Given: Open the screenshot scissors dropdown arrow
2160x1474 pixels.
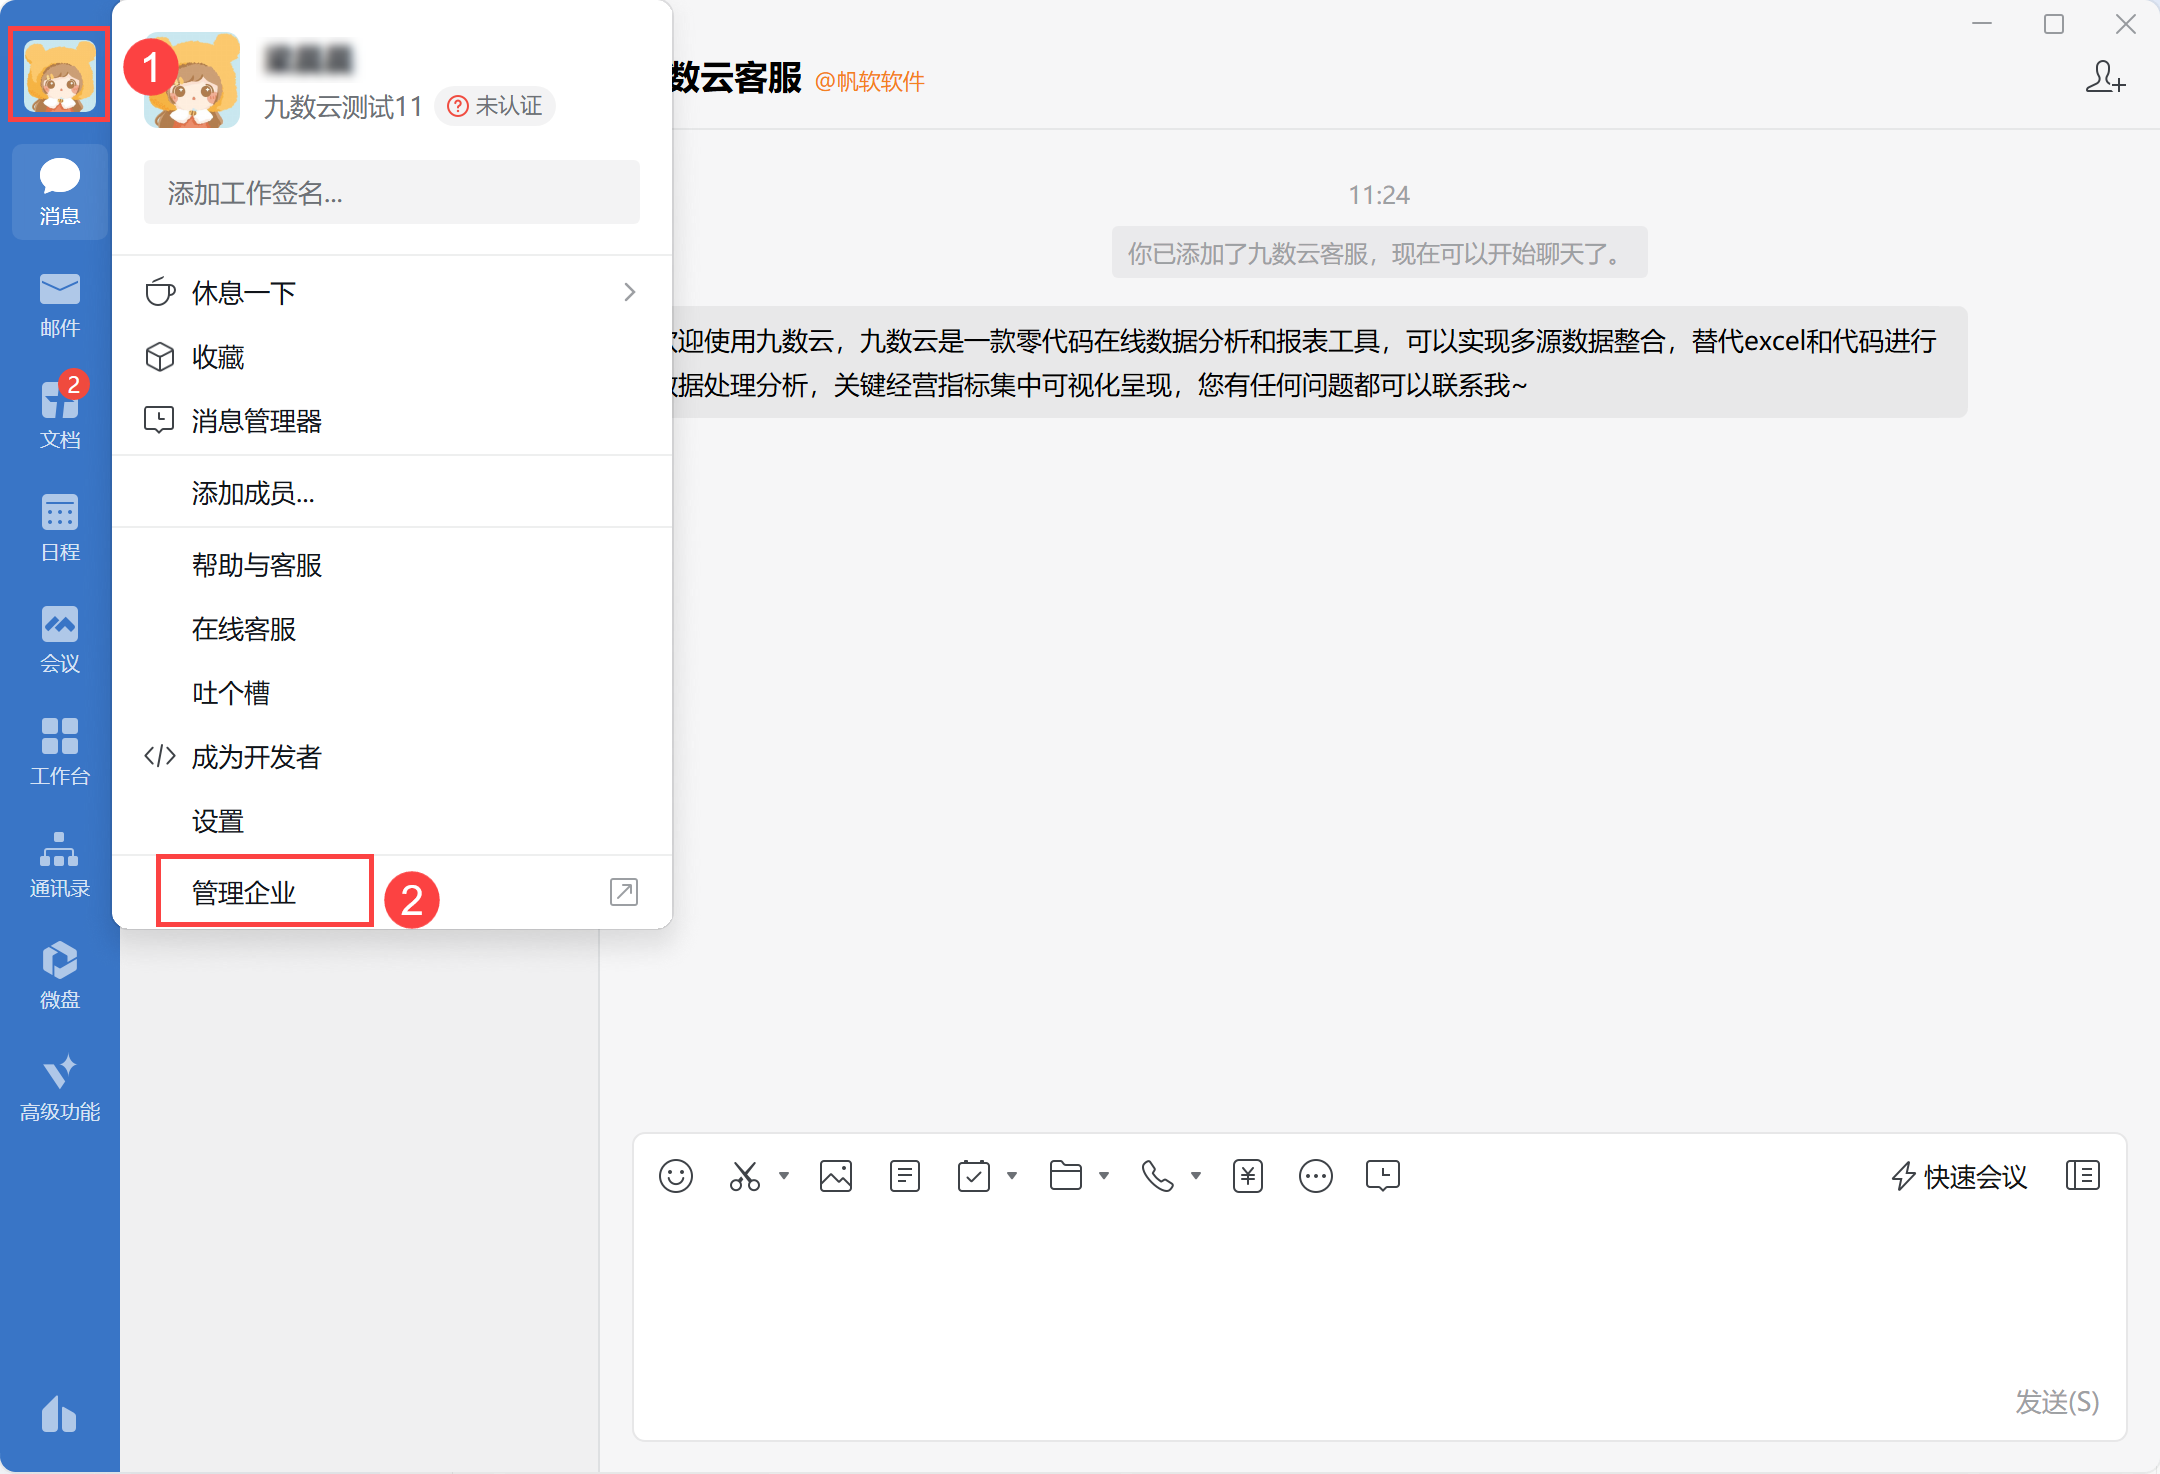Looking at the screenshot, I should point(784,1176).
